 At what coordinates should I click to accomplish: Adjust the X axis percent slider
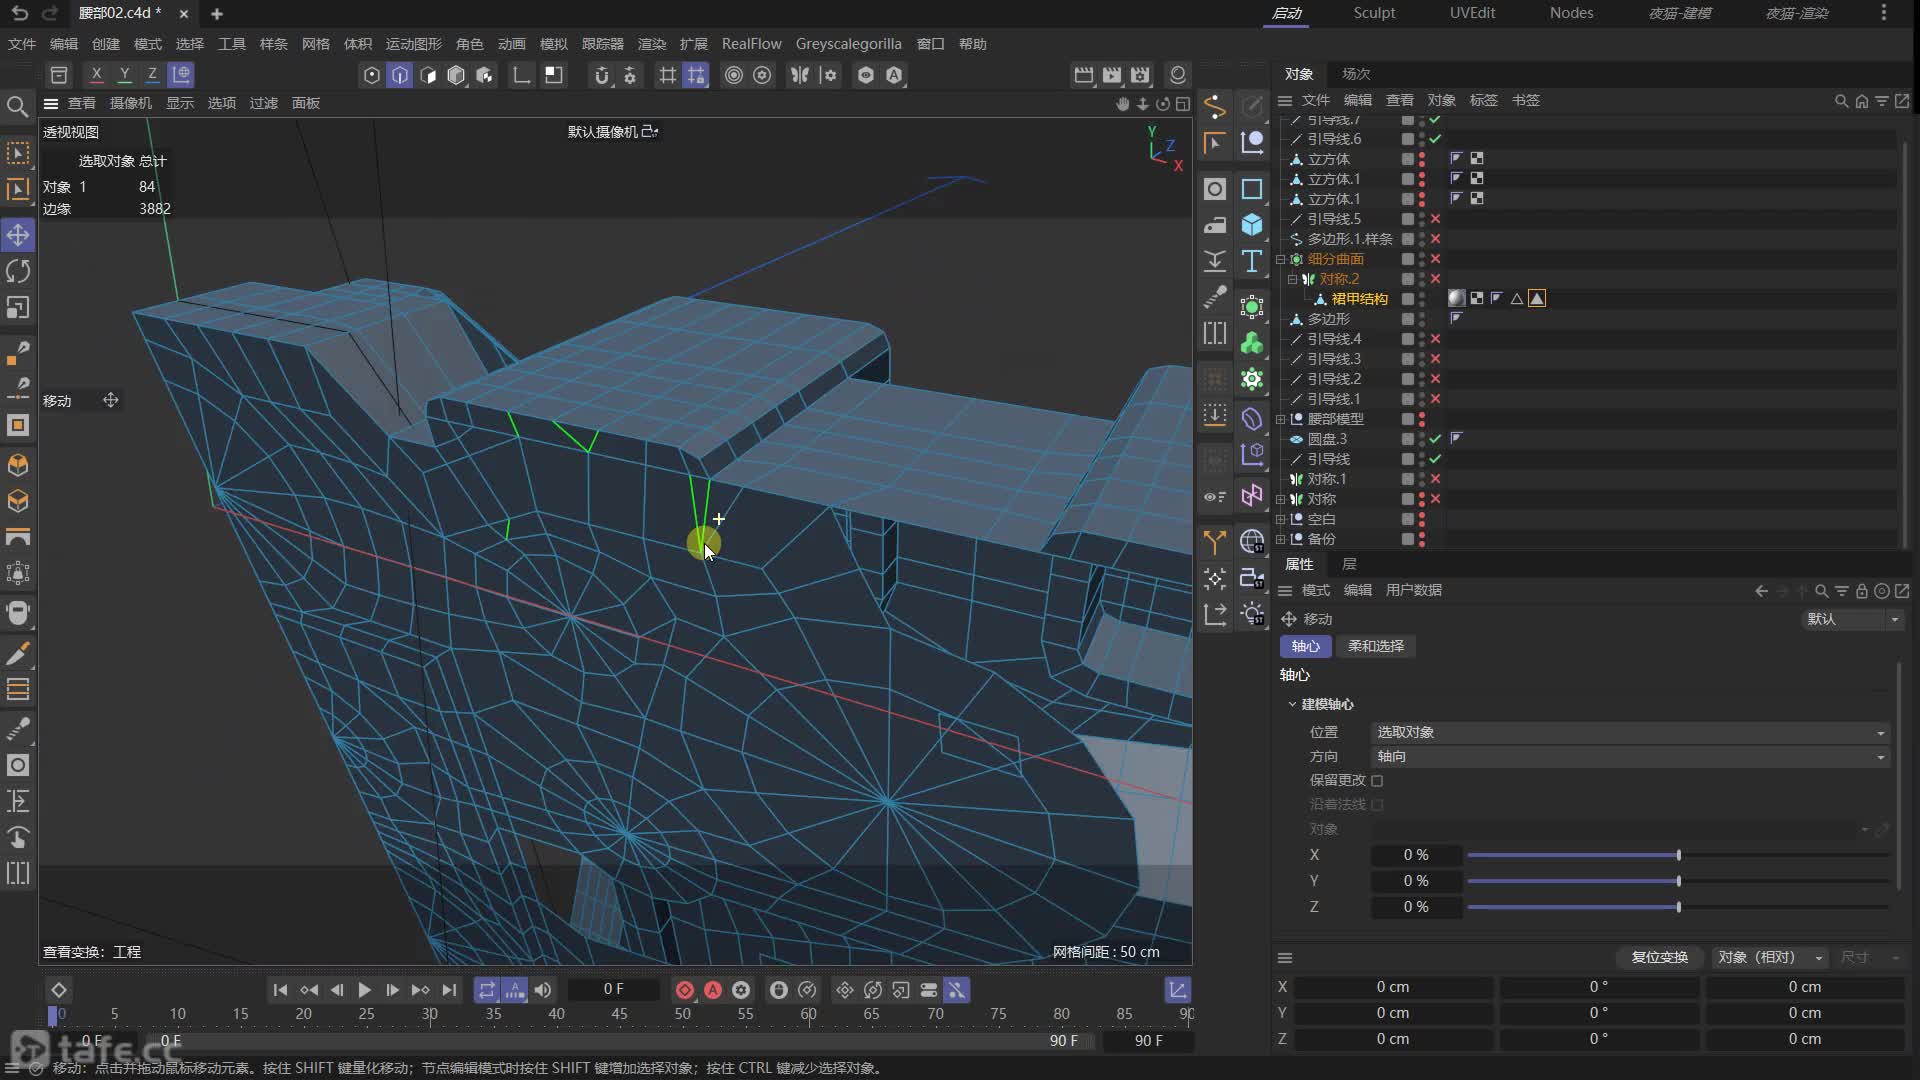pos(1678,855)
